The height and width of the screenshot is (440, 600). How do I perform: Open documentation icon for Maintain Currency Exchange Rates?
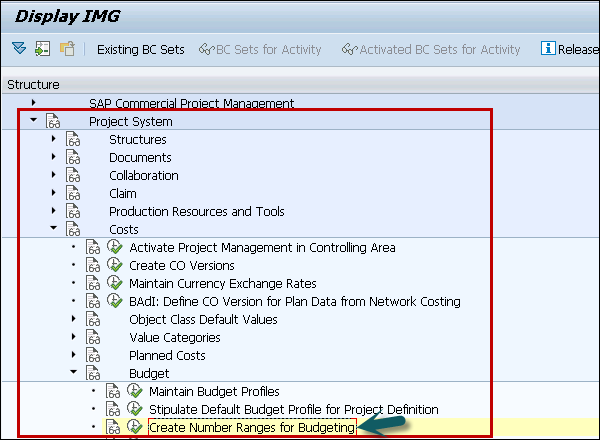[x=93, y=284]
